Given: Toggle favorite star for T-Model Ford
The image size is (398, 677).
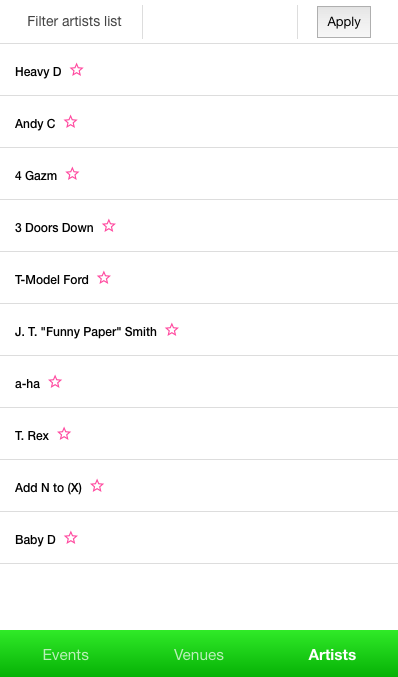Looking at the screenshot, I should click(x=104, y=278).
